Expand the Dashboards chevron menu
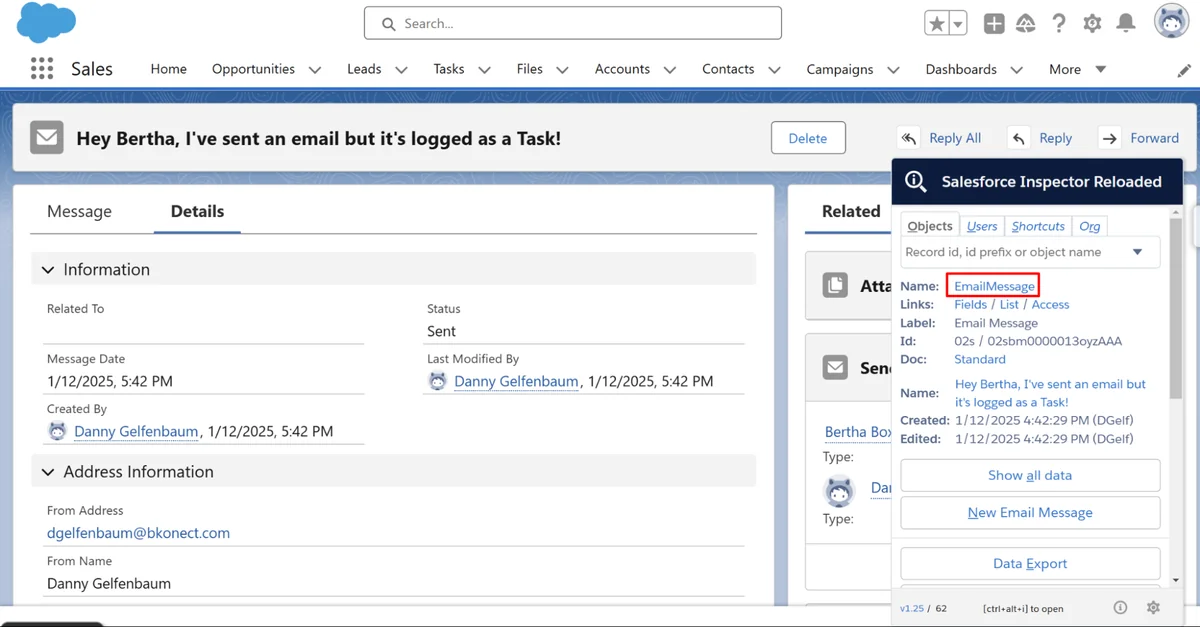 click(1017, 70)
